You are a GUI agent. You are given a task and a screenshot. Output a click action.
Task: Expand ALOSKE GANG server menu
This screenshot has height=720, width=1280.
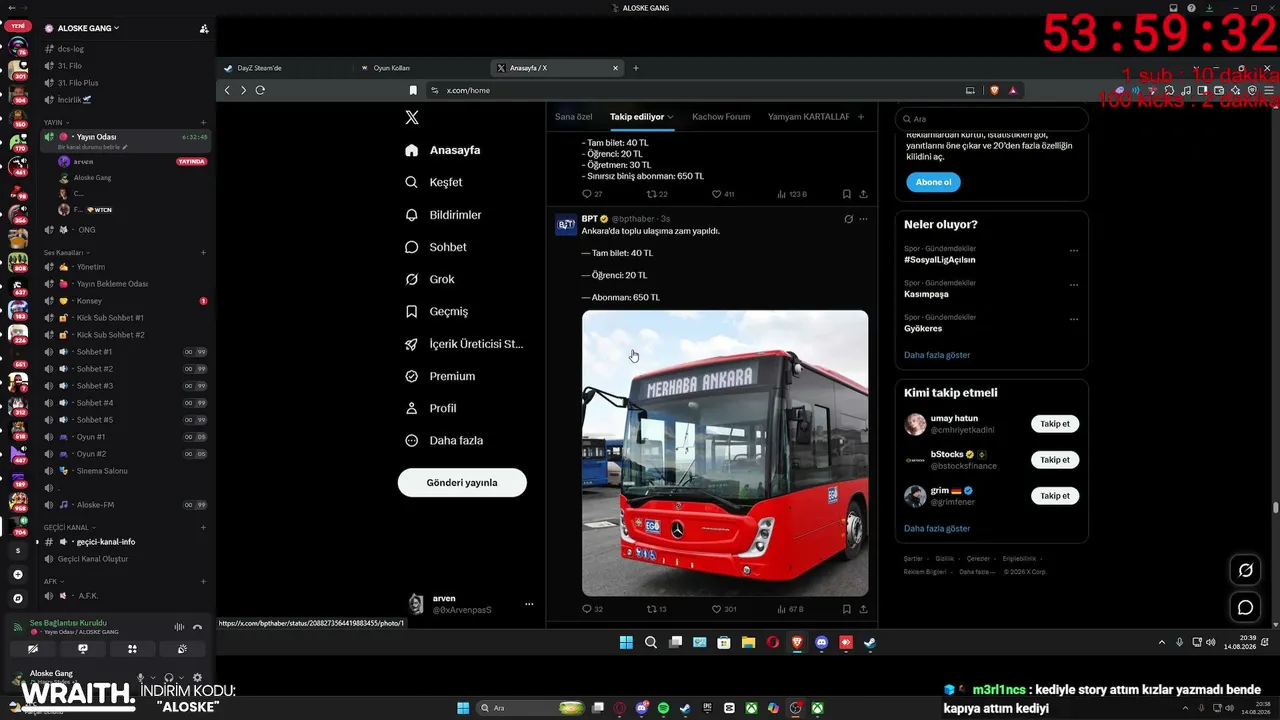click(x=88, y=28)
